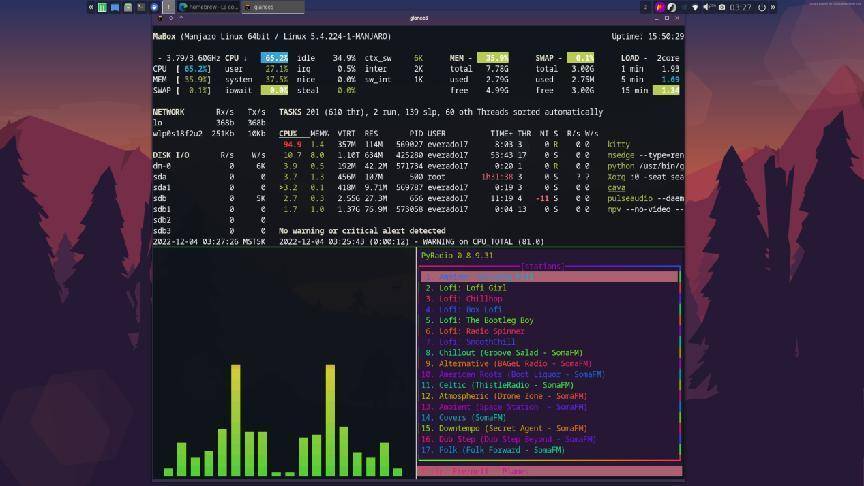The image size is (864, 486).
Task: Click the 03:27 panel clock
Action: pyautogui.click(x=740, y=7)
